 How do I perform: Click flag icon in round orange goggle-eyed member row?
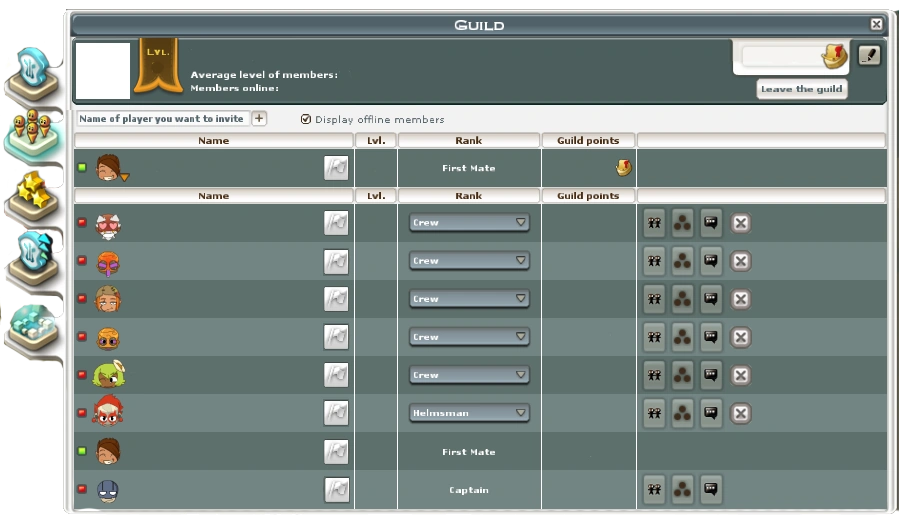click(336, 337)
